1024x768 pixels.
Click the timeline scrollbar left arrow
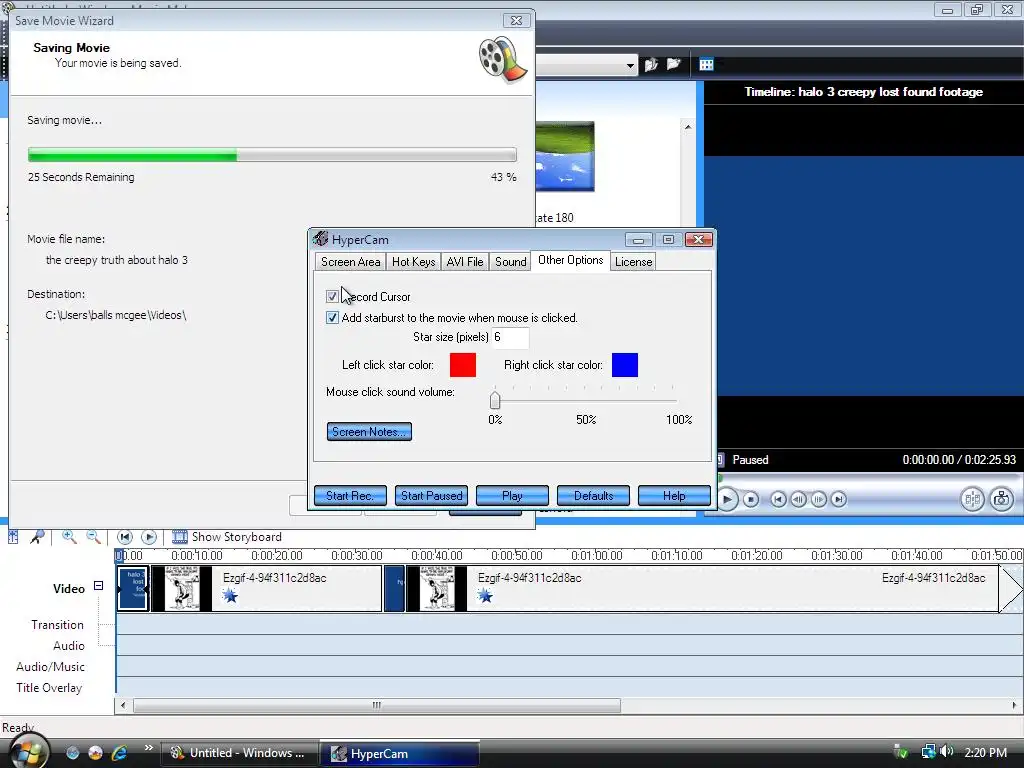(x=123, y=705)
